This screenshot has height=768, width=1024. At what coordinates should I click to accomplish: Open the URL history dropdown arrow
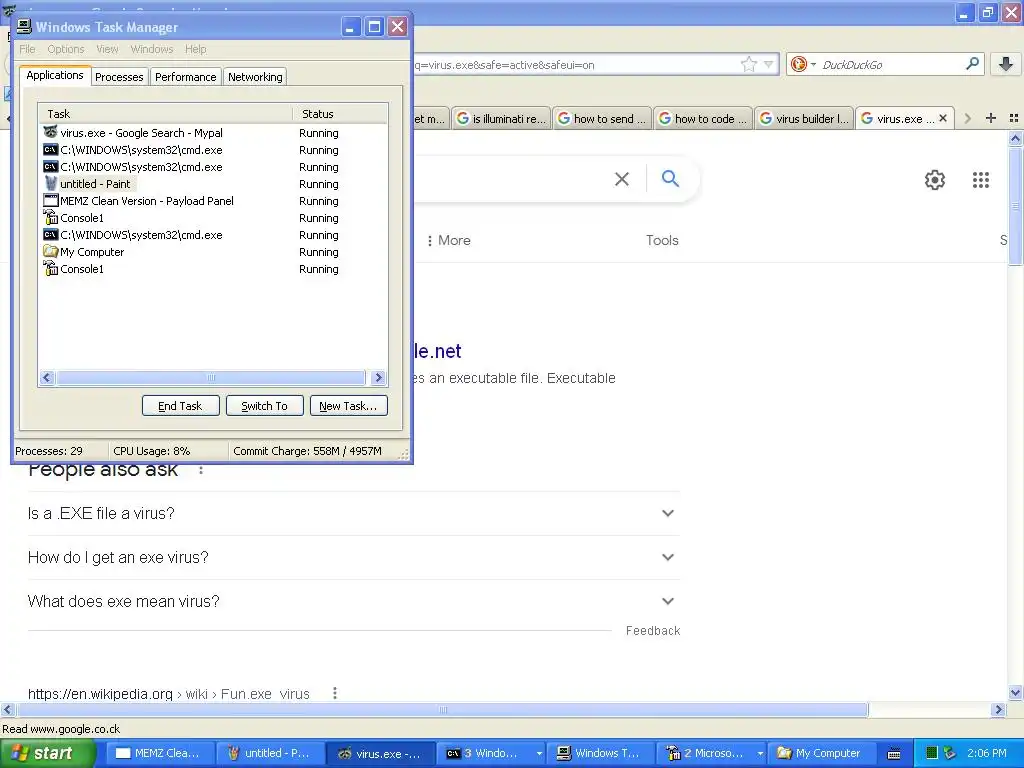point(769,64)
